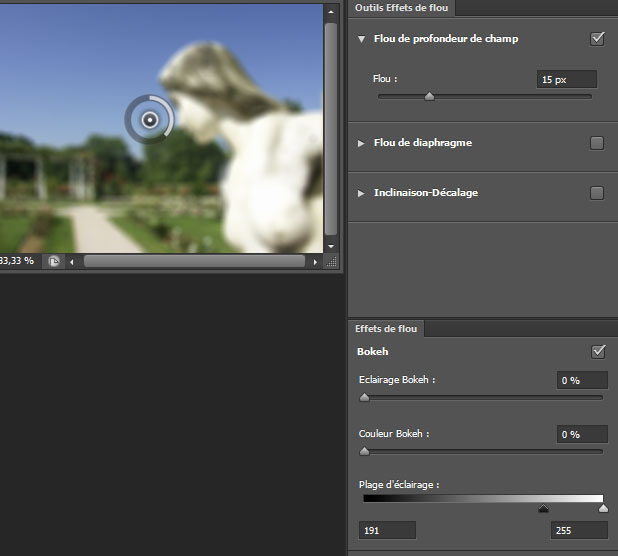Click the horizontal scrollbar left arrow

(72, 261)
